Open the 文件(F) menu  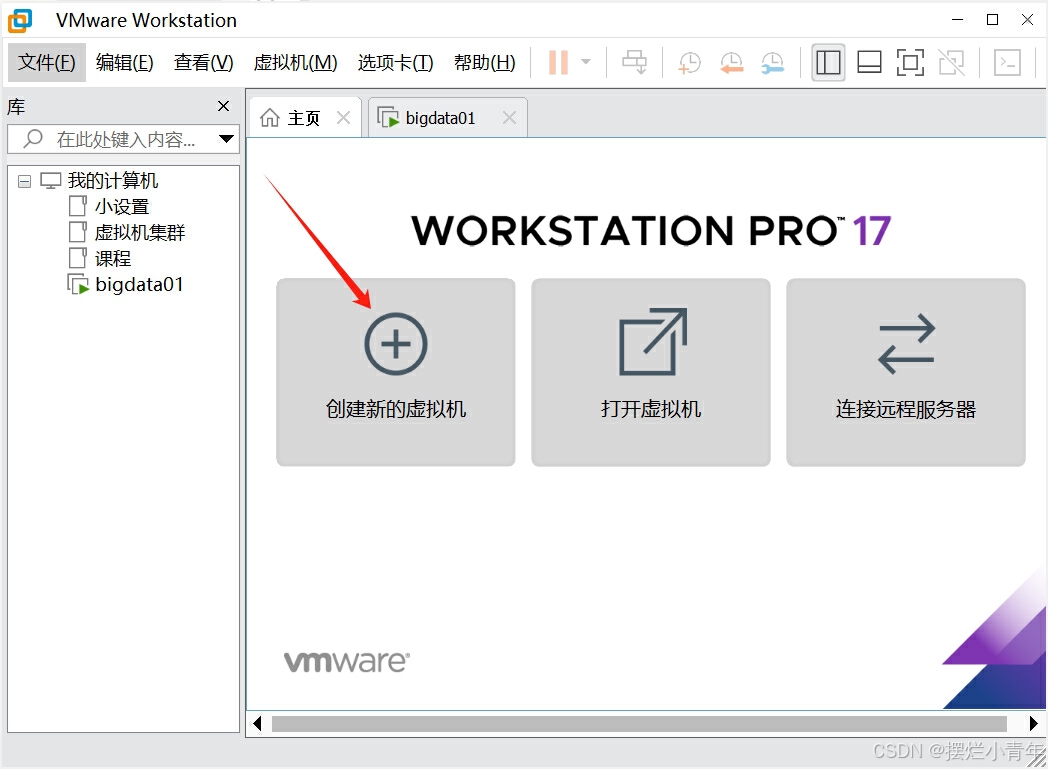tap(47, 63)
